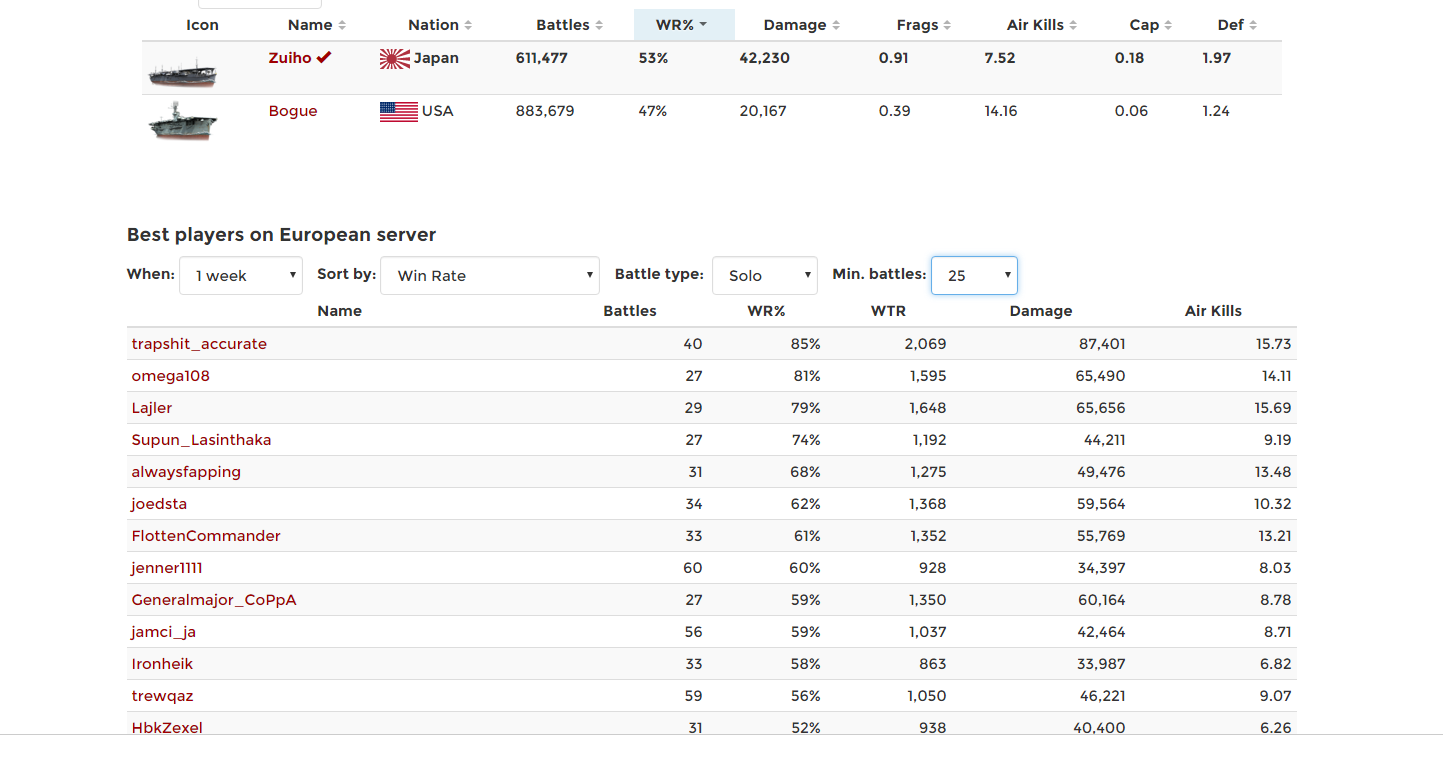Click the players table Battles header
Viewport: 1443px width, 761px height.
click(x=630, y=311)
